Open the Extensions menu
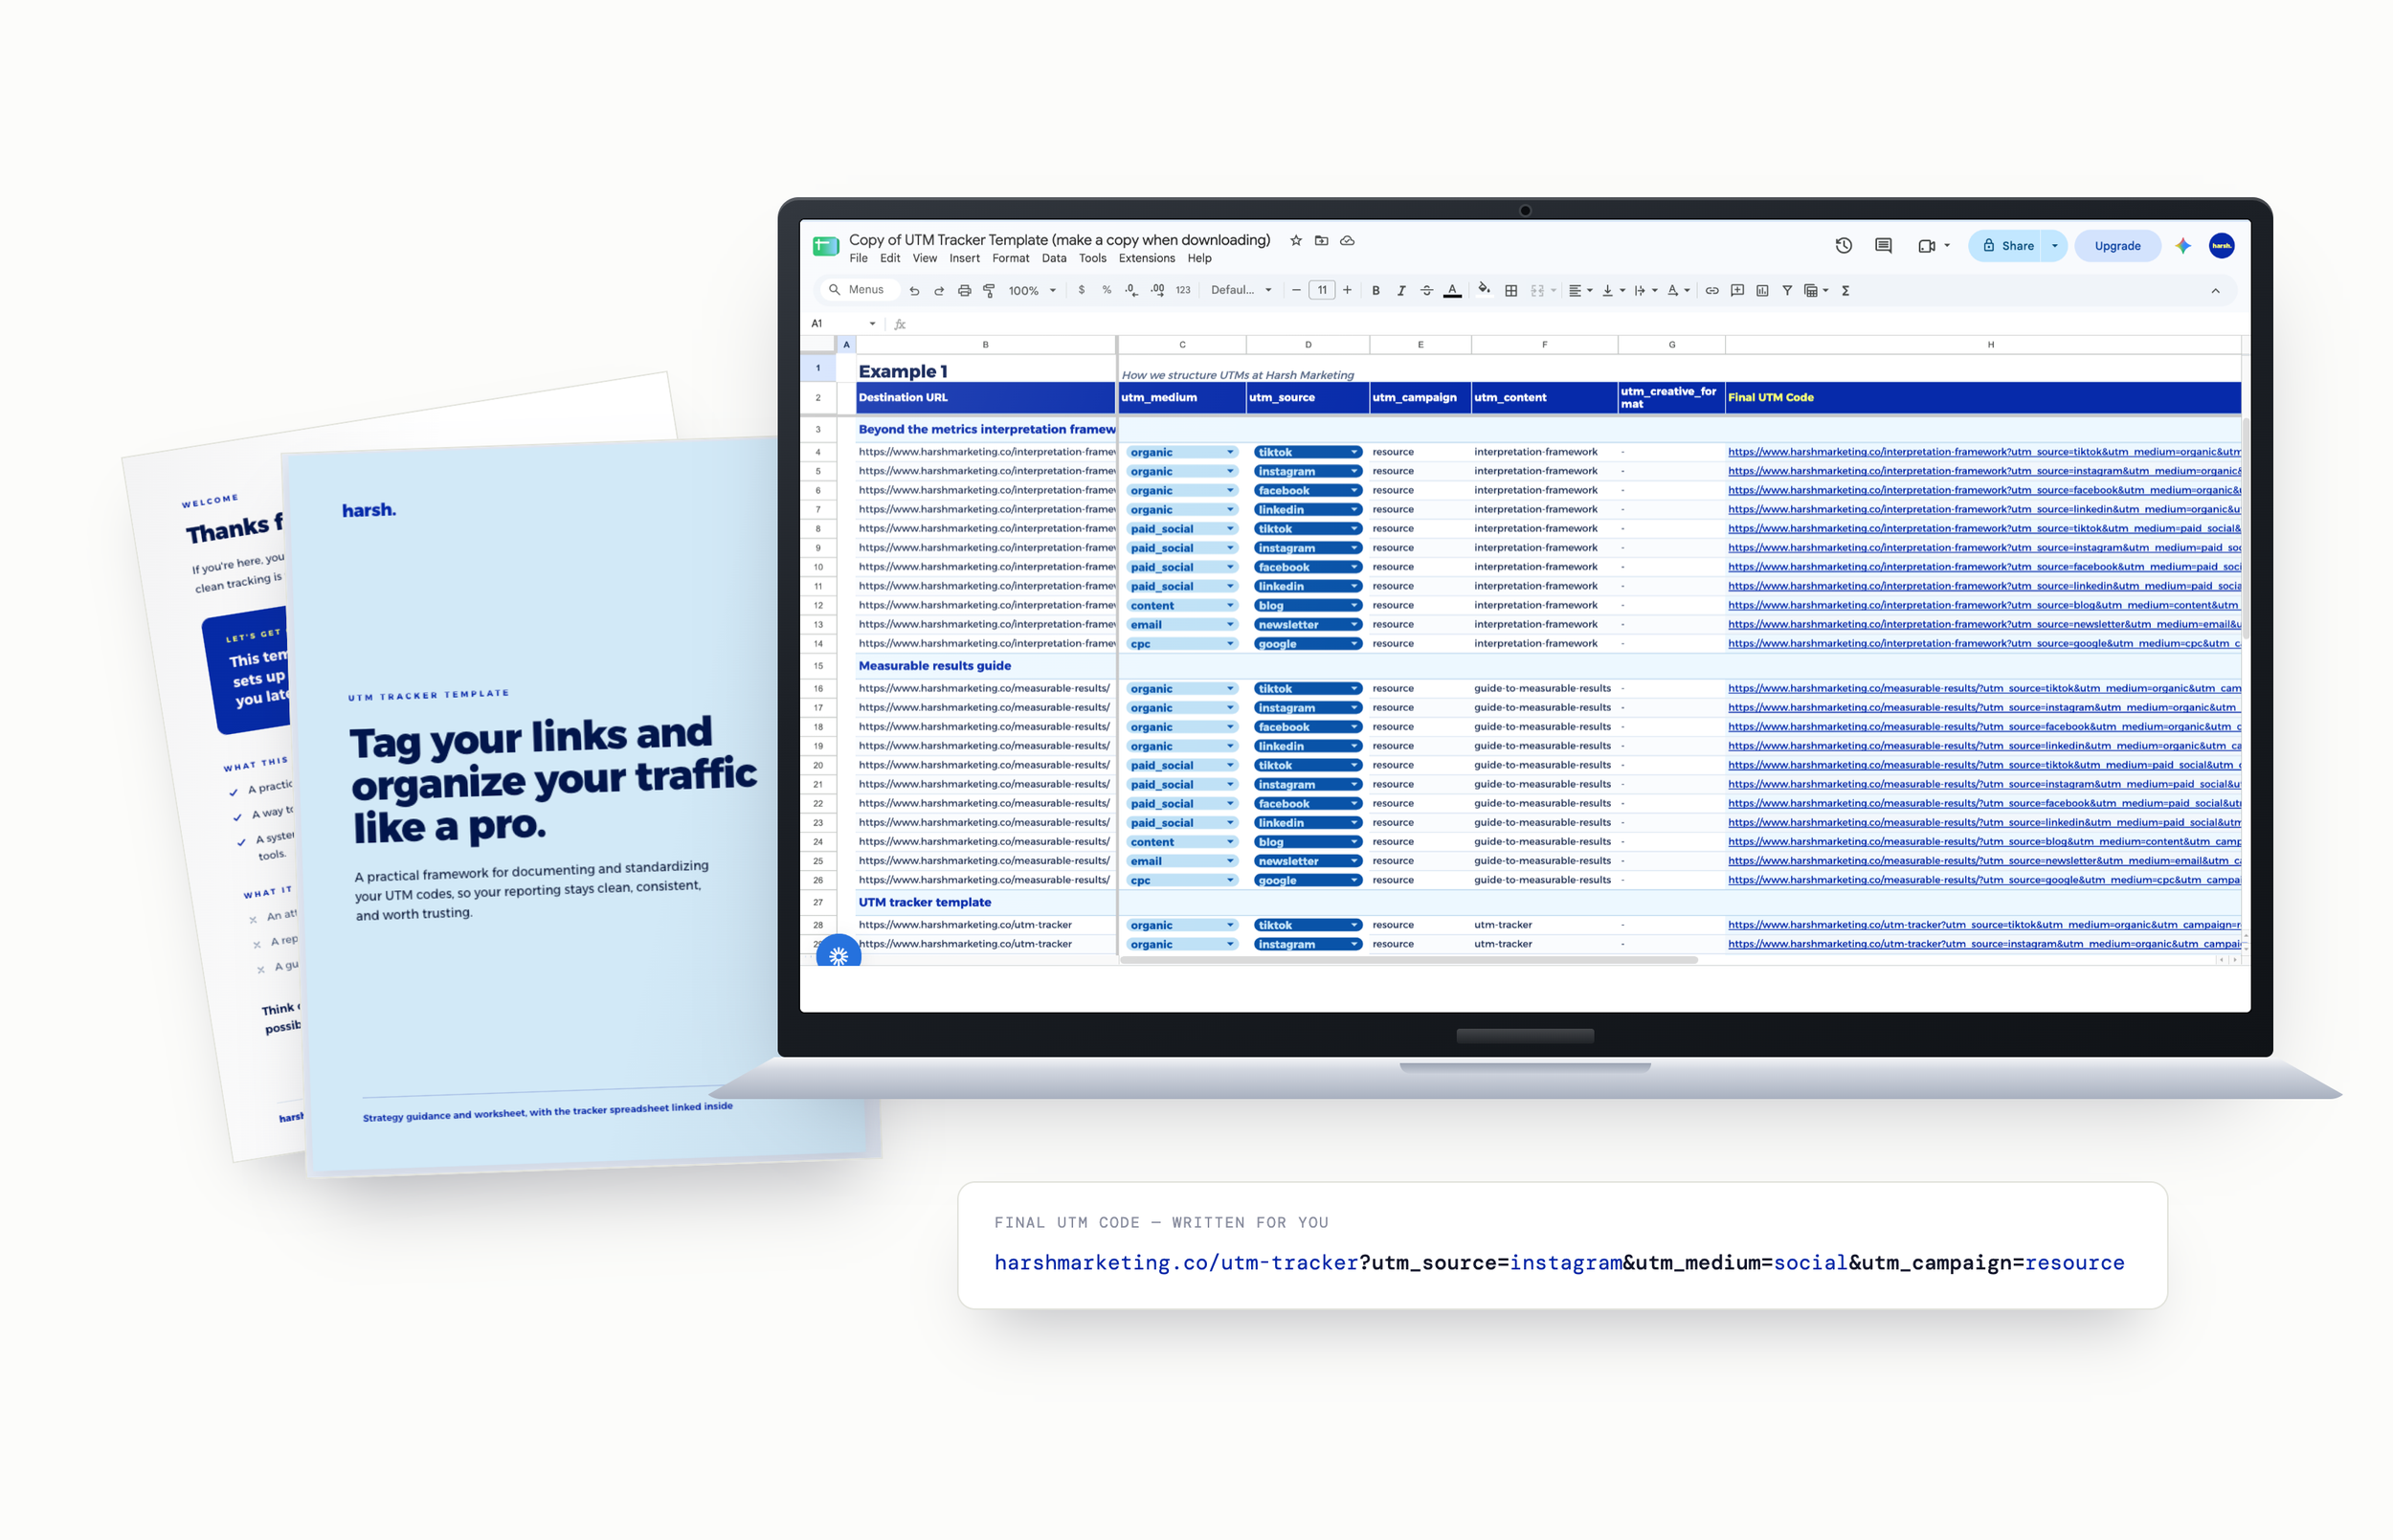The image size is (2393, 1540). coord(1146,259)
